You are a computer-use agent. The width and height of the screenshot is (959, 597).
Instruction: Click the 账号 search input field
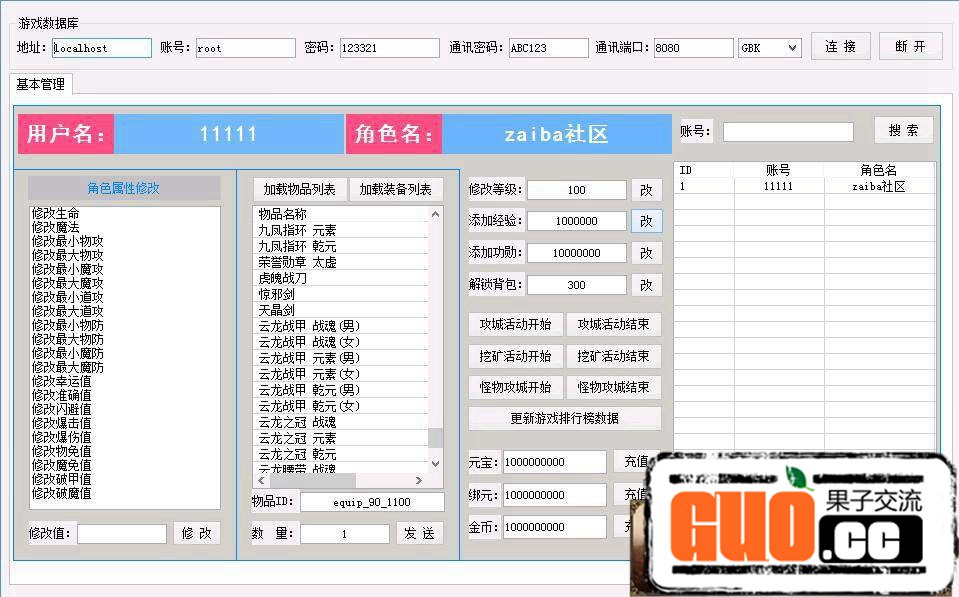click(x=788, y=132)
